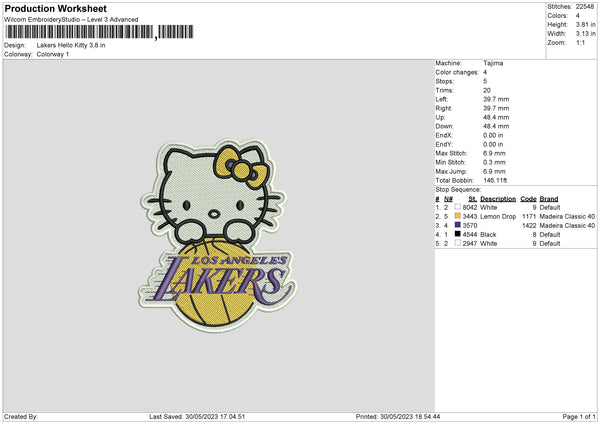The width and height of the screenshot is (600, 424).
Task: Click the Code column header
Action: tap(528, 199)
